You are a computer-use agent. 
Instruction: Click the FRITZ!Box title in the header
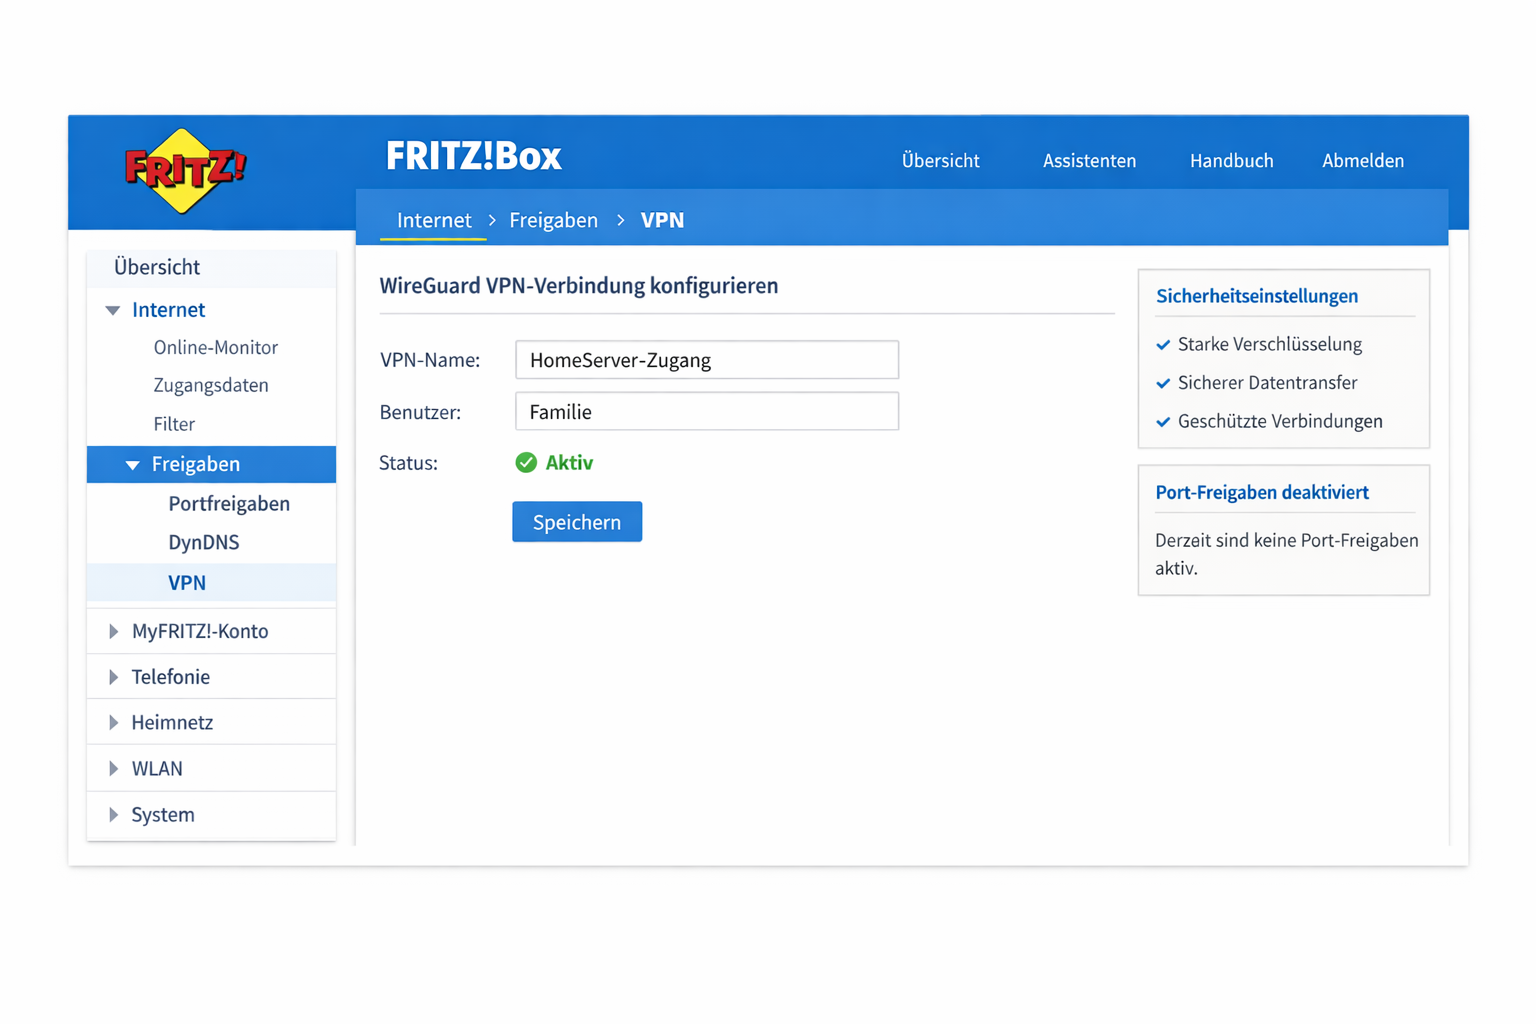click(x=474, y=156)
